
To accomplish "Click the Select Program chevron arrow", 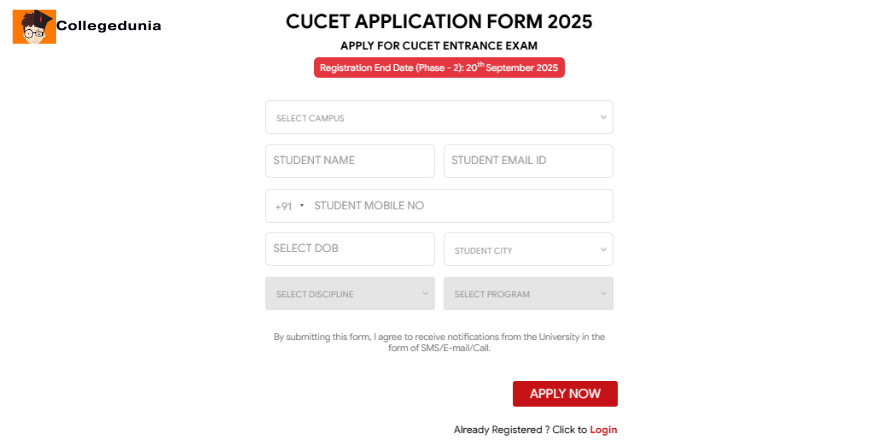I will [x=603, y=294].
